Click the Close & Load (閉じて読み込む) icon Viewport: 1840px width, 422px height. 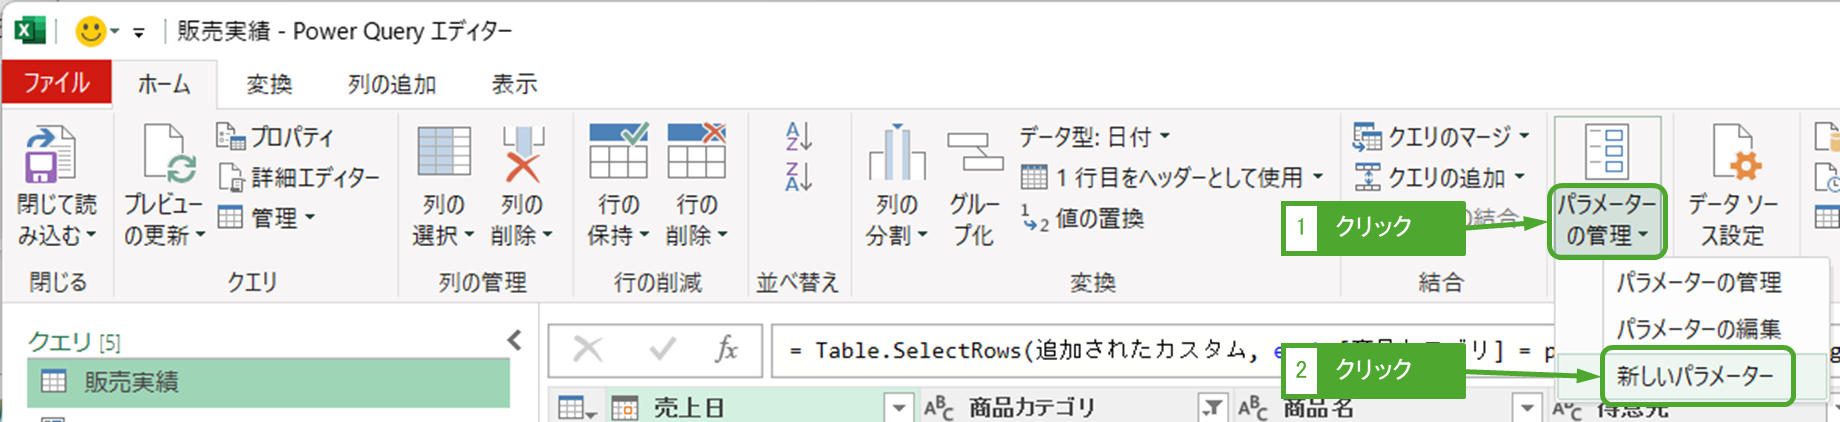pos(50,155)
